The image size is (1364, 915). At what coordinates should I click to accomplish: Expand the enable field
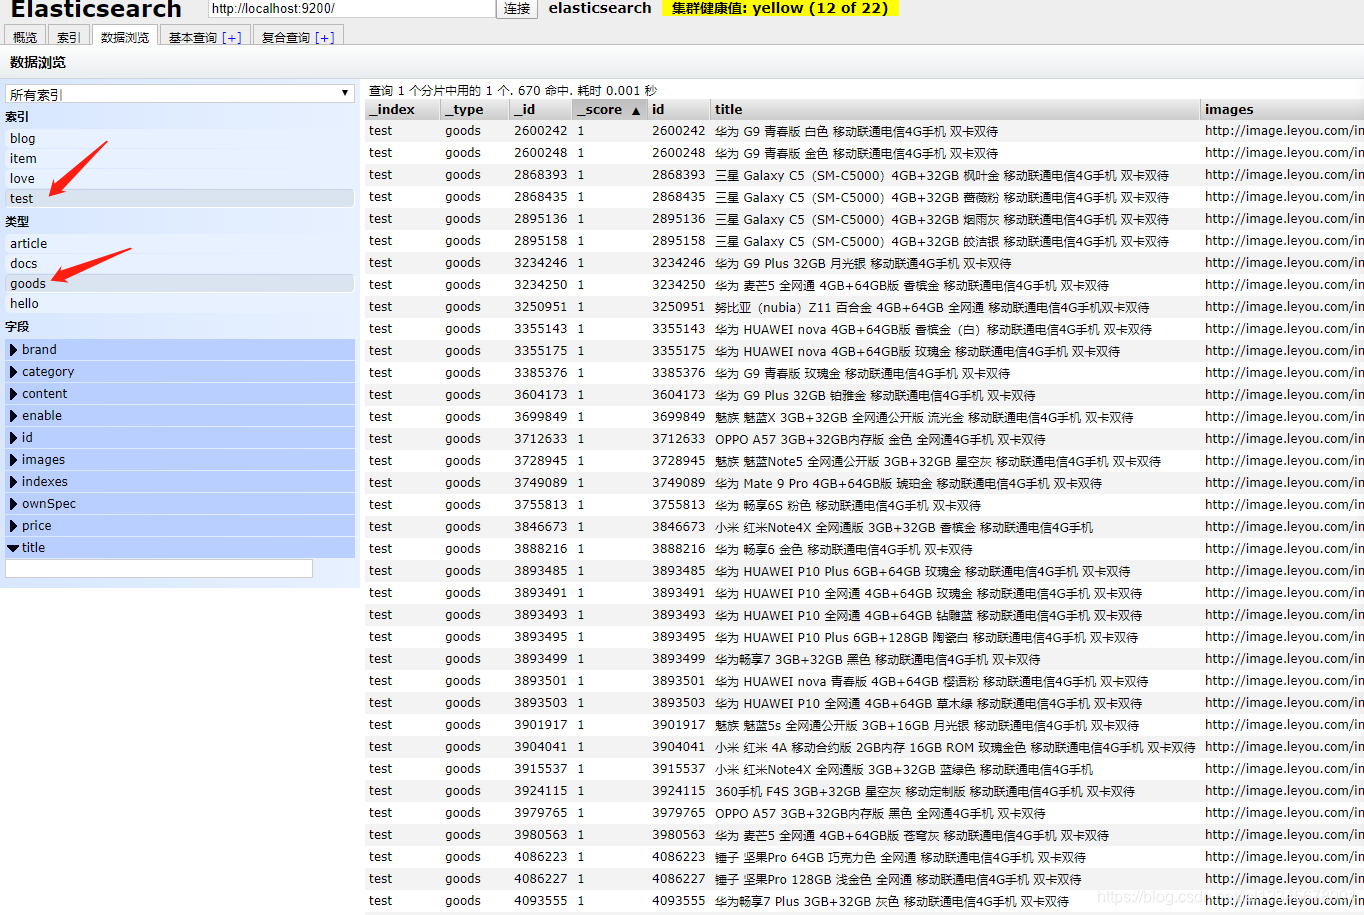click(180, 416)
